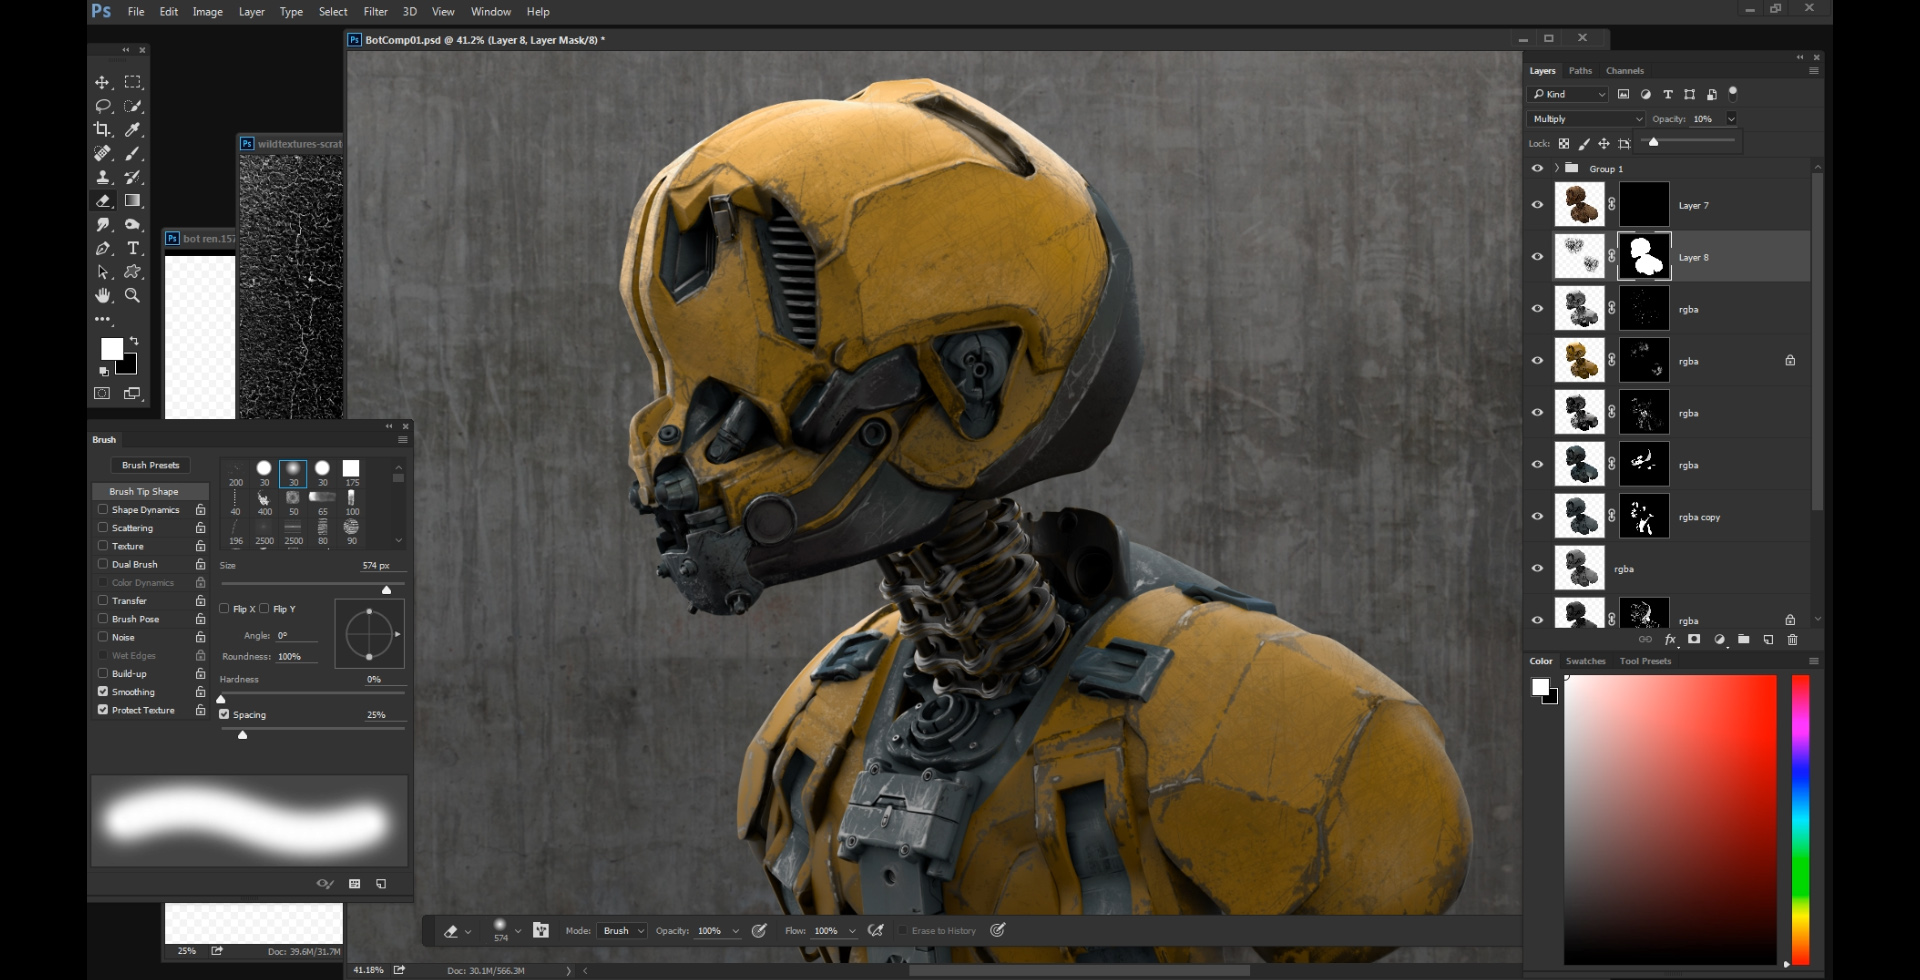The width and height of the screenshot is (1920, 980).
Task: Select the Lasso tool
Action: [x=102, y=106]
